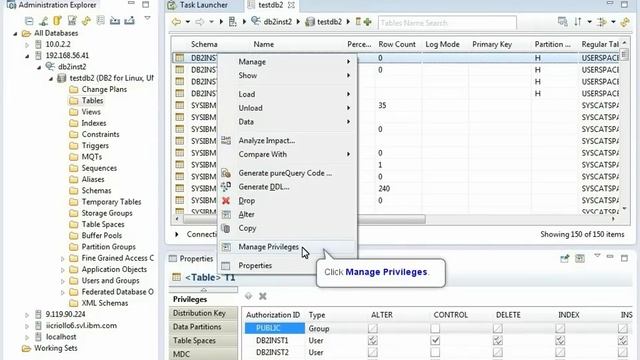Toggle the INDEX checkbox for DB2INST1
Screen dimensions: 640x360
560,340
